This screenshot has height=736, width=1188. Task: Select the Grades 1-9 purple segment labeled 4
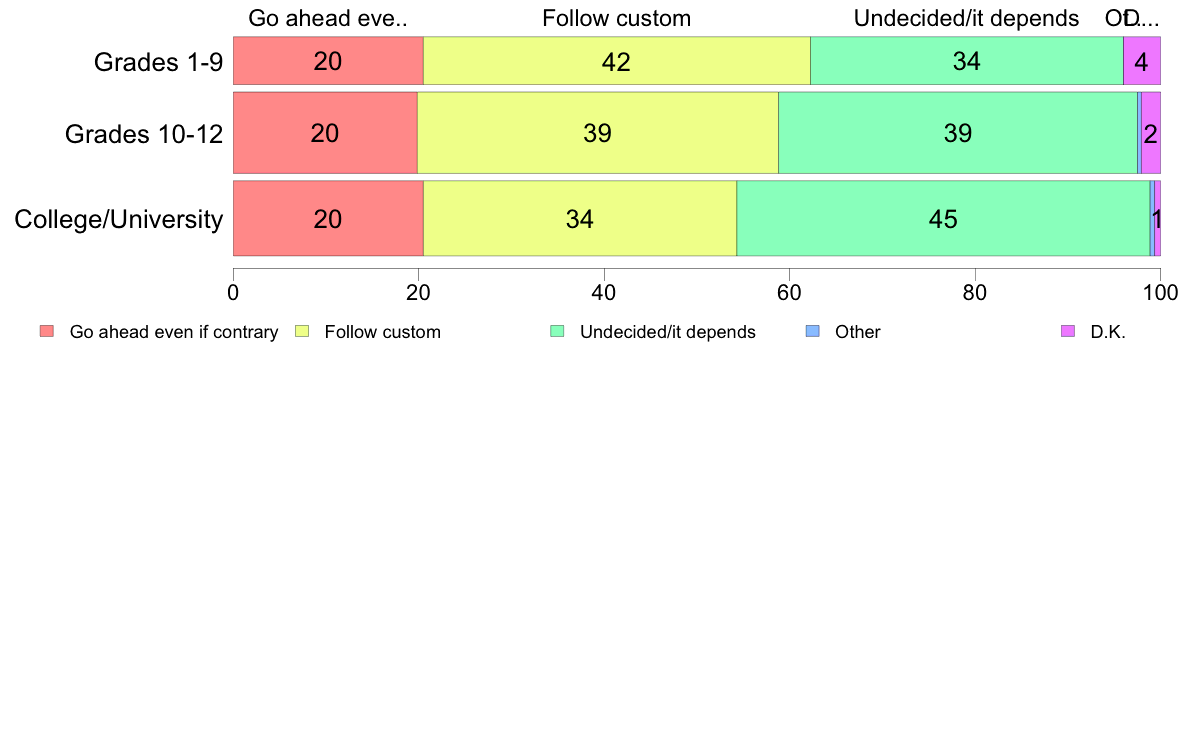pyautogui.click(x=1142, y=61)
